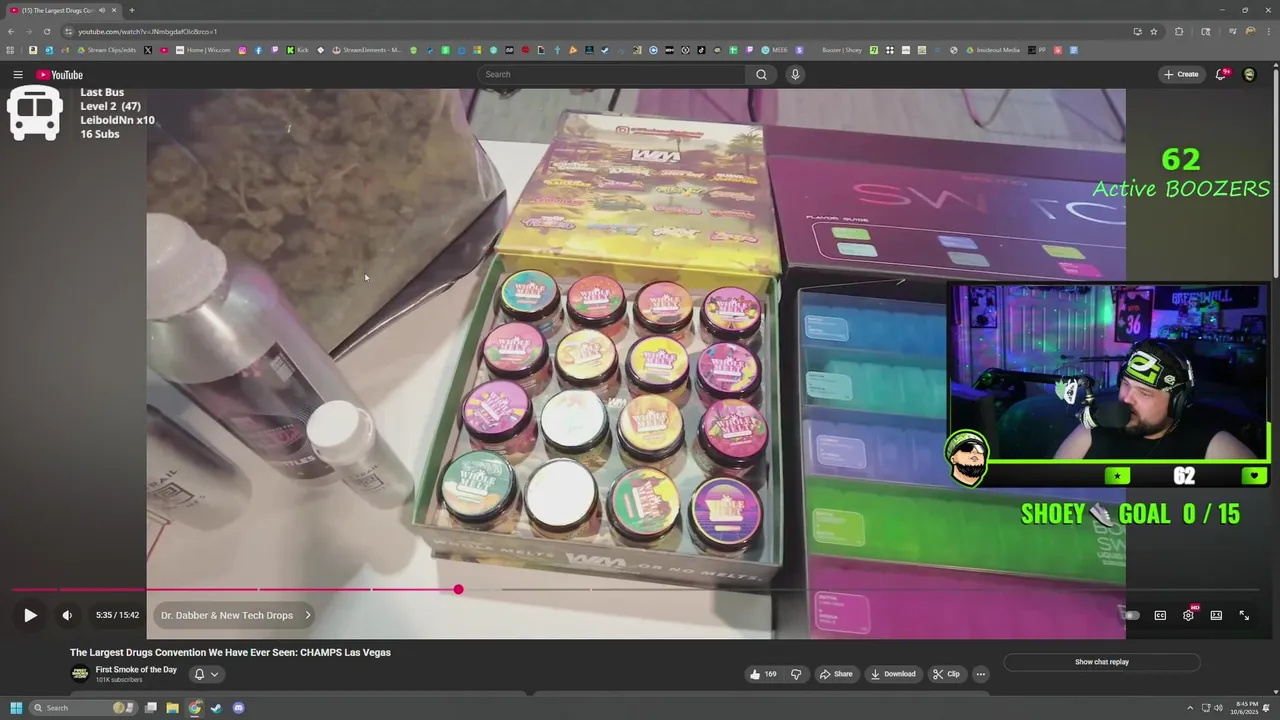This screenshot has width=1280, height=720.
Task: Open the apps grid in bookmarks bar
Action: coord(11,50)
